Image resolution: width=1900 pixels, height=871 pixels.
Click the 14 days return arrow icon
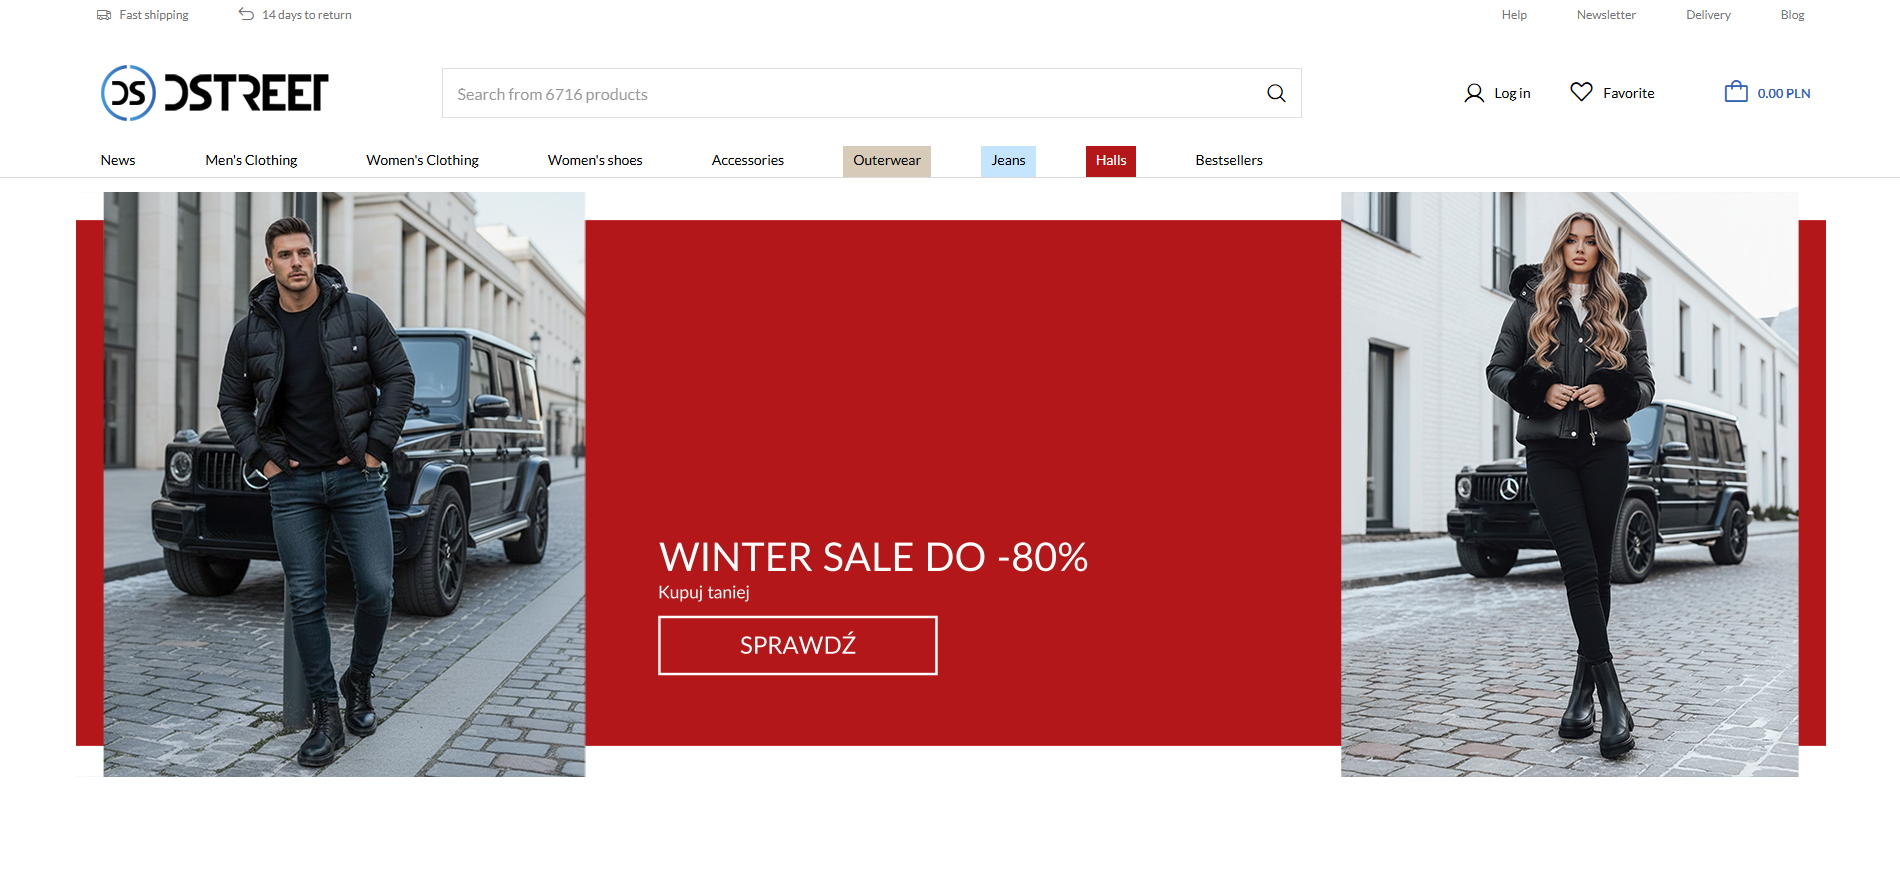(246, 14)
